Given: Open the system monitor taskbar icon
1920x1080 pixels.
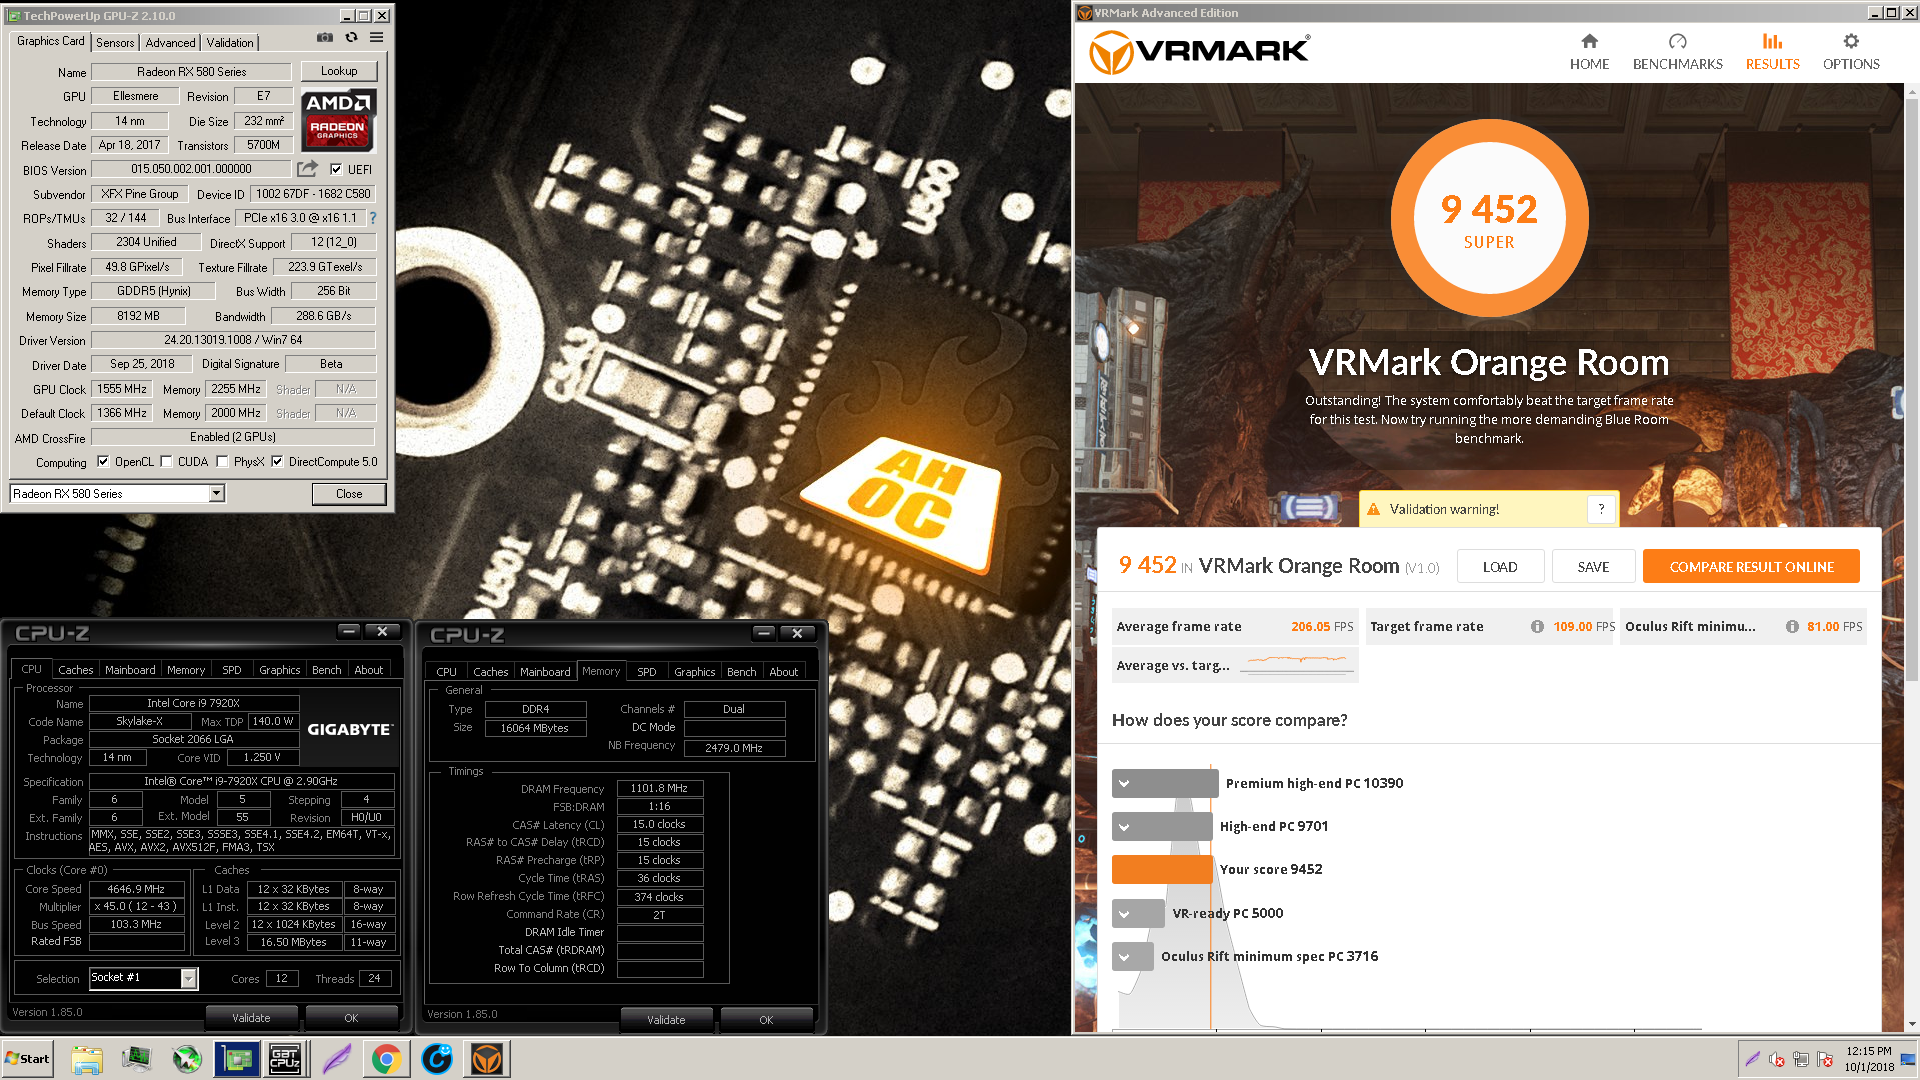Looking at the screenshot, I should pos(137,1059).
